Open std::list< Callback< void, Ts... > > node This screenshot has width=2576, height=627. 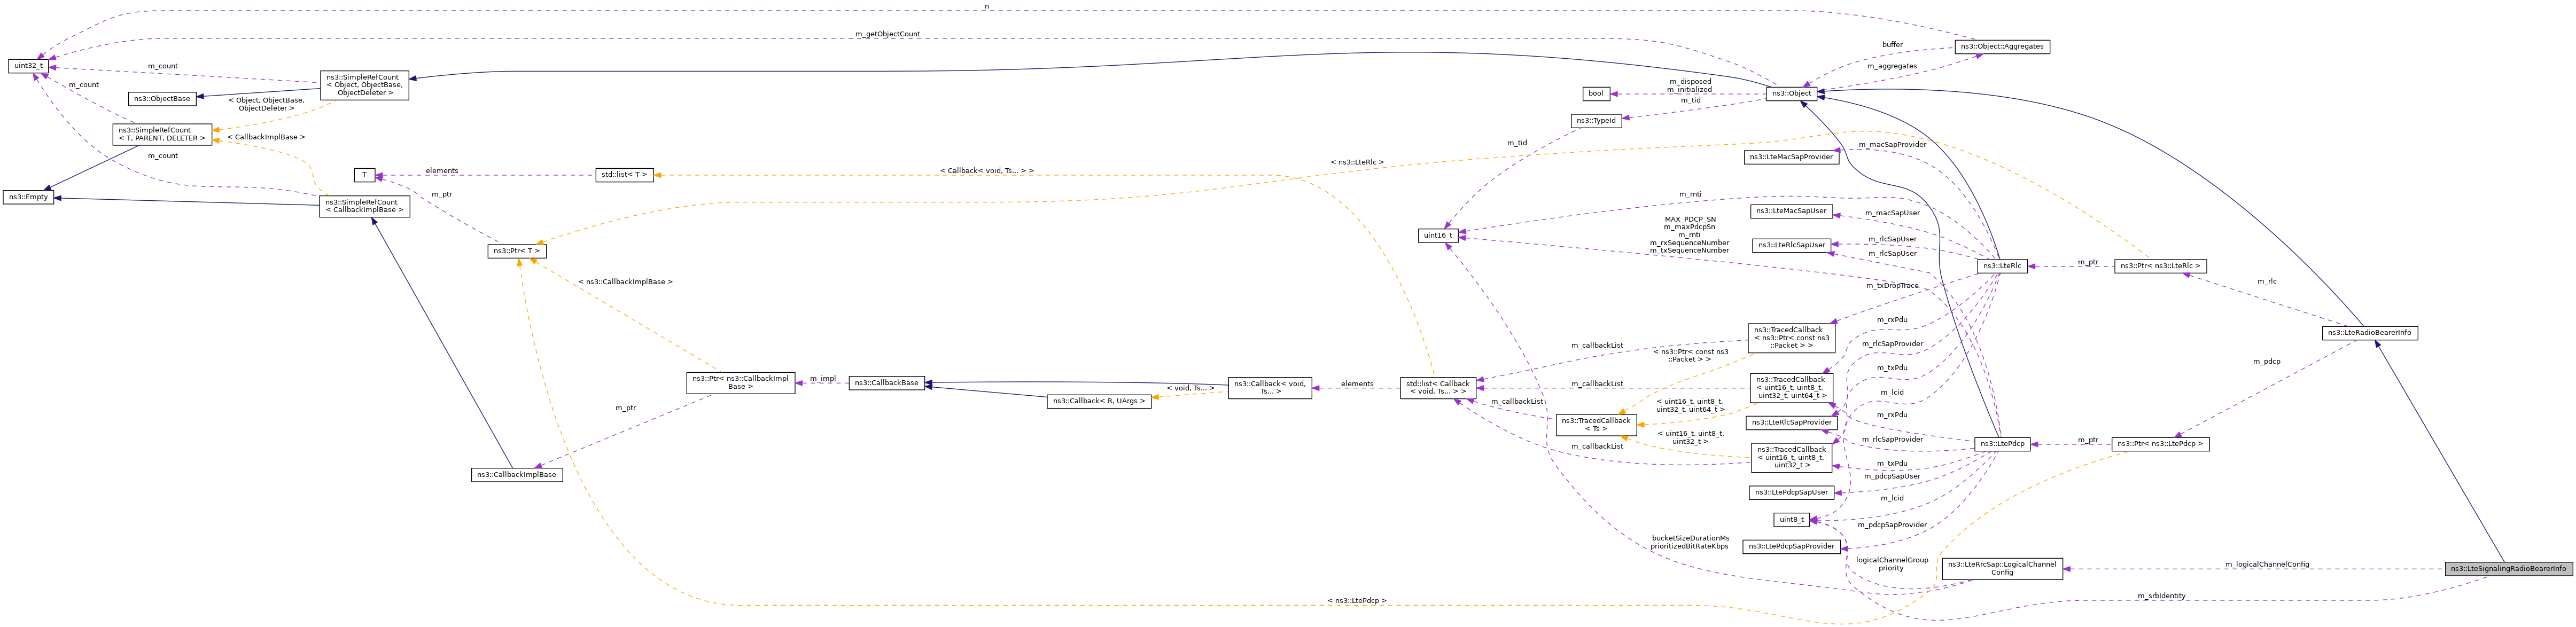click(1437, 388)
